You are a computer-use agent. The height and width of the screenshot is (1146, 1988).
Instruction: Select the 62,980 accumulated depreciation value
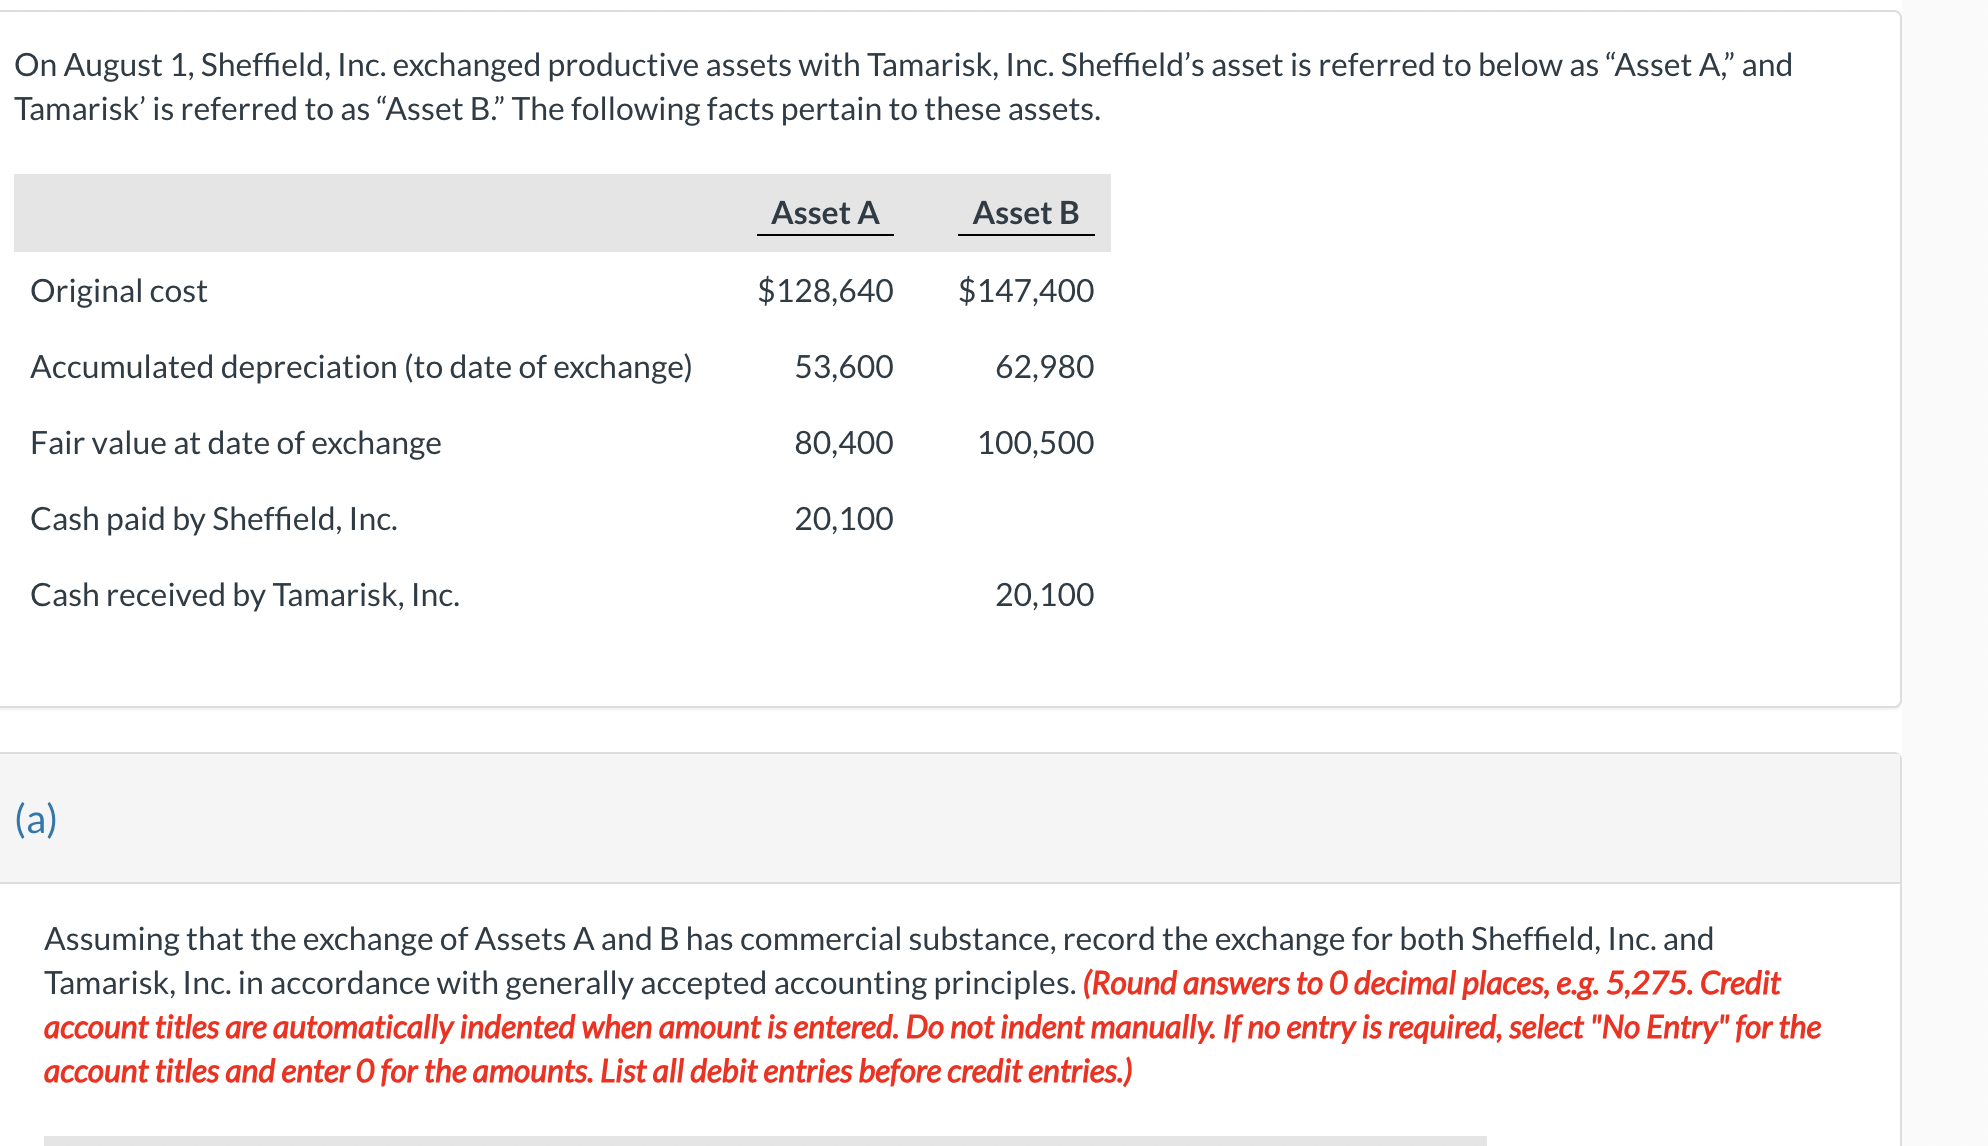coord(1044,367)
